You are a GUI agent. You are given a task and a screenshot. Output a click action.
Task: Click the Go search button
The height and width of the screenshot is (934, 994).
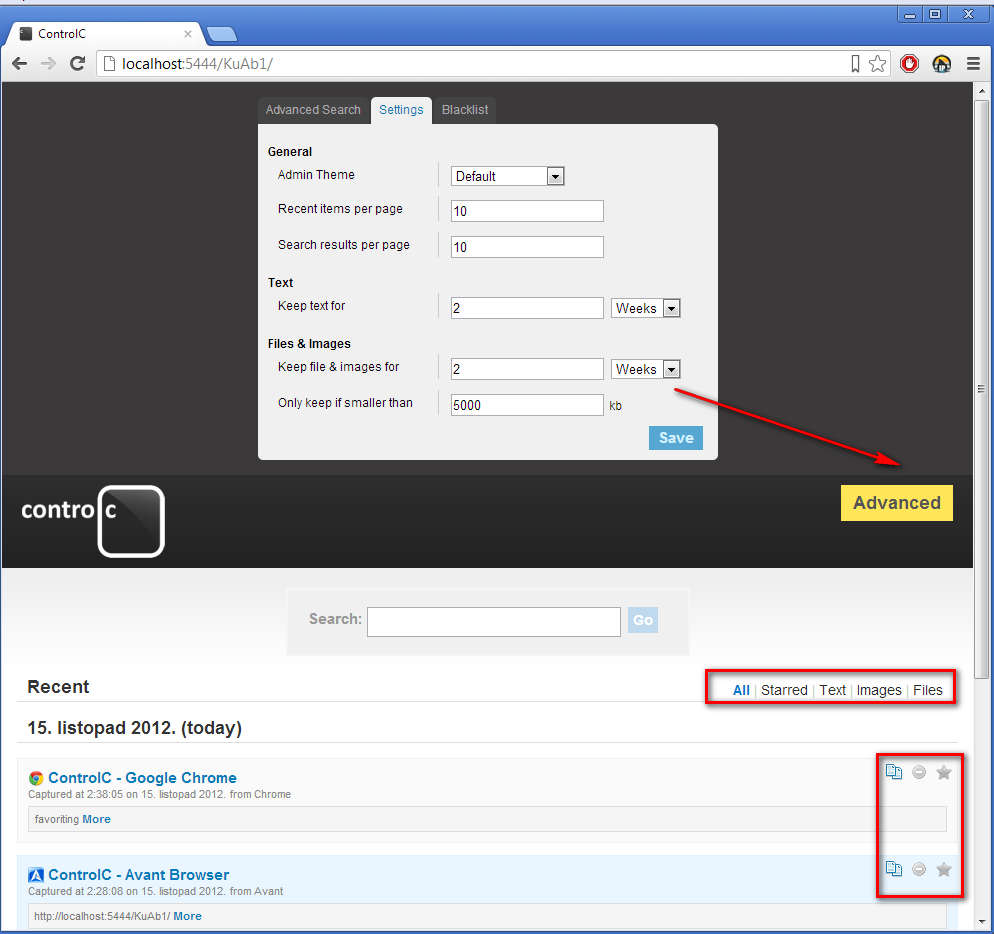click(643, 620)
